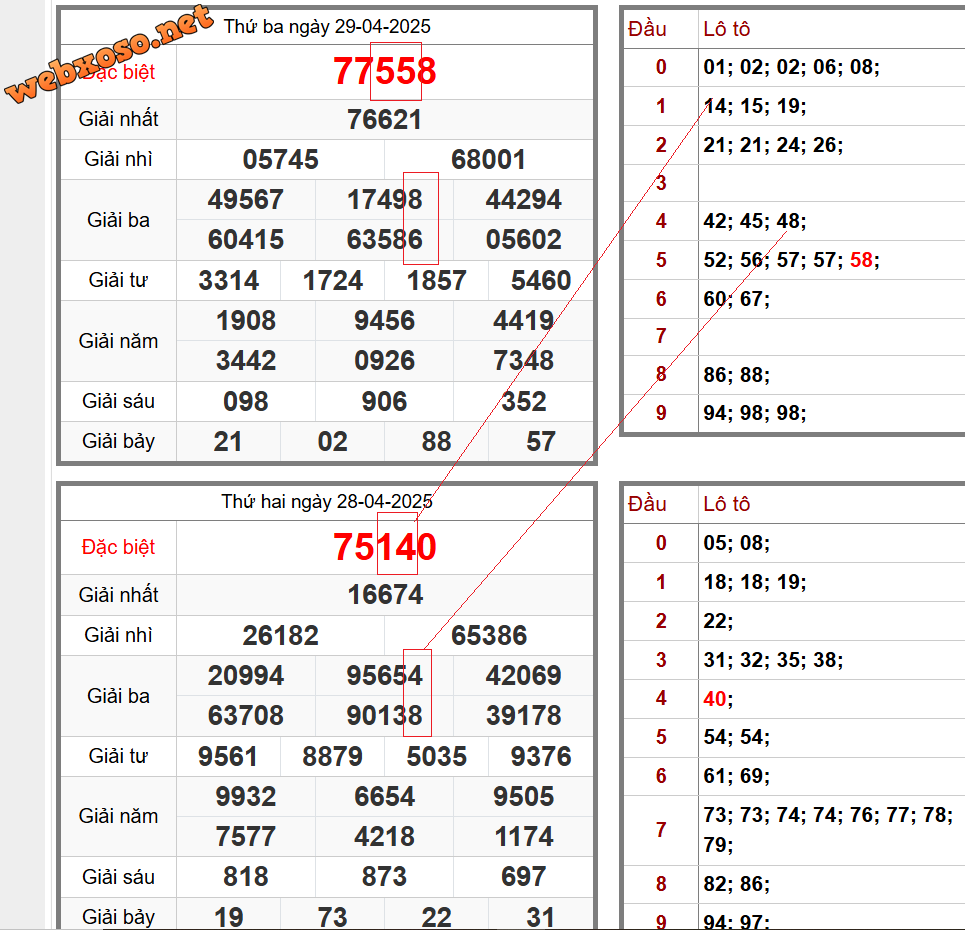Select the fifth prize number 4218
The image size is (965, 930).
coord(385,836)
